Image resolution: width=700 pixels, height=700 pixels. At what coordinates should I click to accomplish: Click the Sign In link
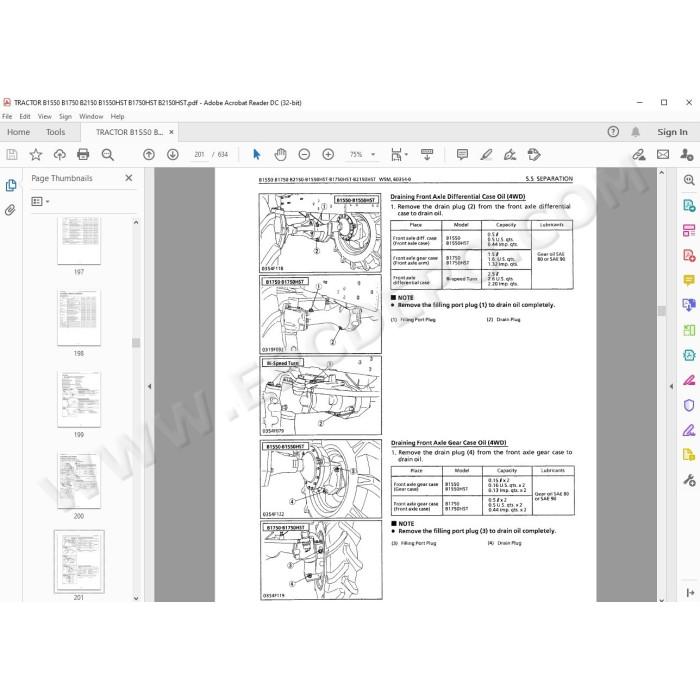tap(672, 132)
